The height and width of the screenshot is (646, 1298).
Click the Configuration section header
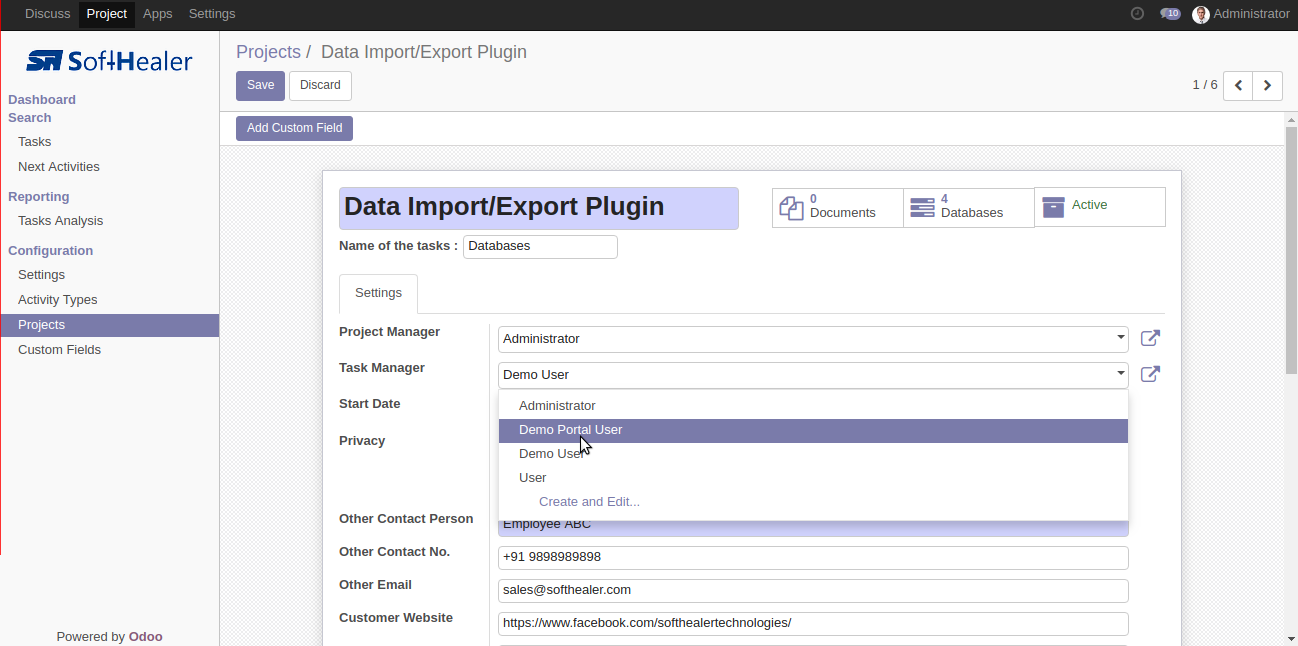[51, 251]
